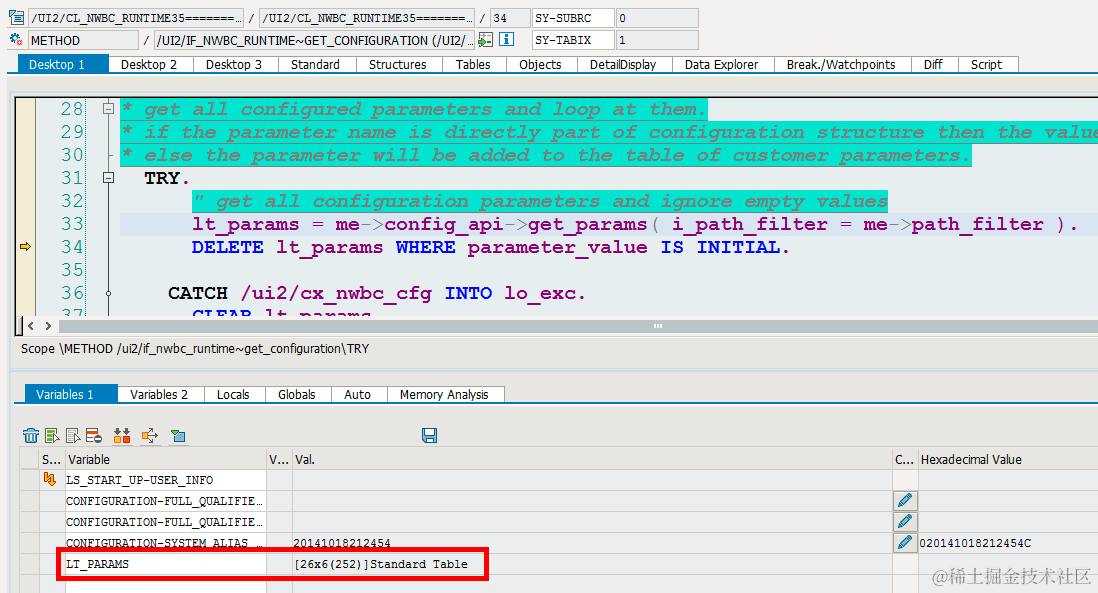Click the teal box filter icon

[x=178, y=435]
